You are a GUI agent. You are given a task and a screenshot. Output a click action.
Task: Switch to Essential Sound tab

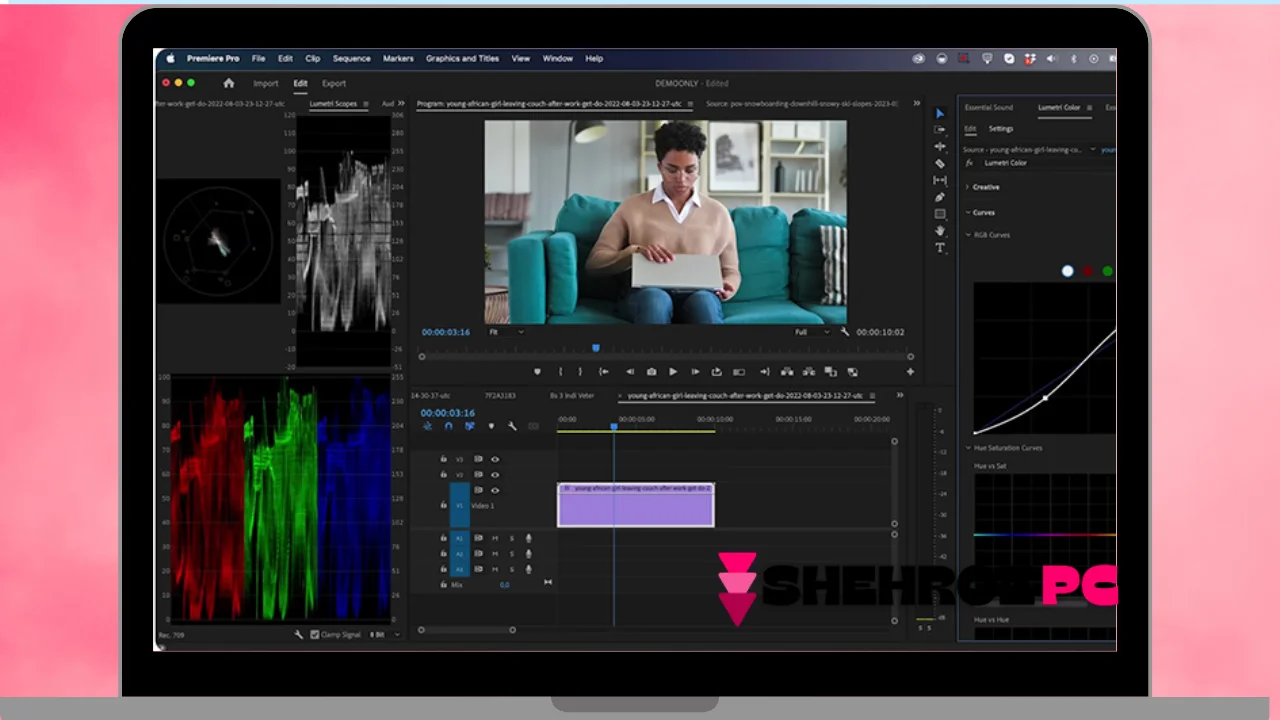point(988,107)
